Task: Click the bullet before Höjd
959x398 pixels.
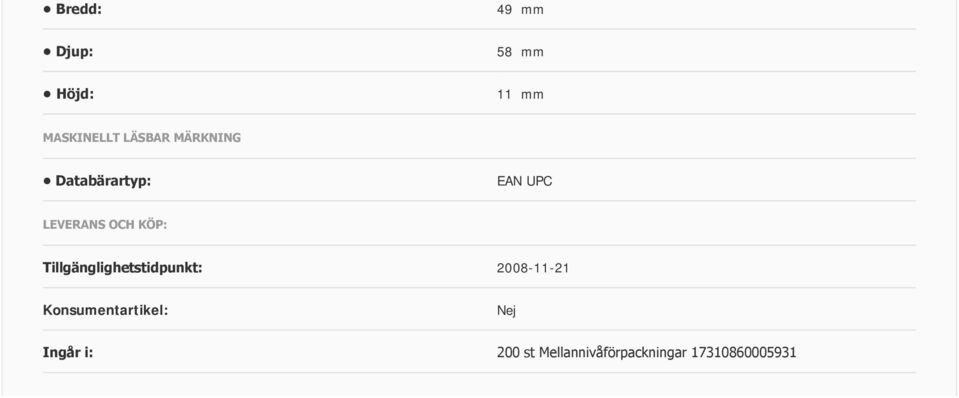Action: click(46, 95)
